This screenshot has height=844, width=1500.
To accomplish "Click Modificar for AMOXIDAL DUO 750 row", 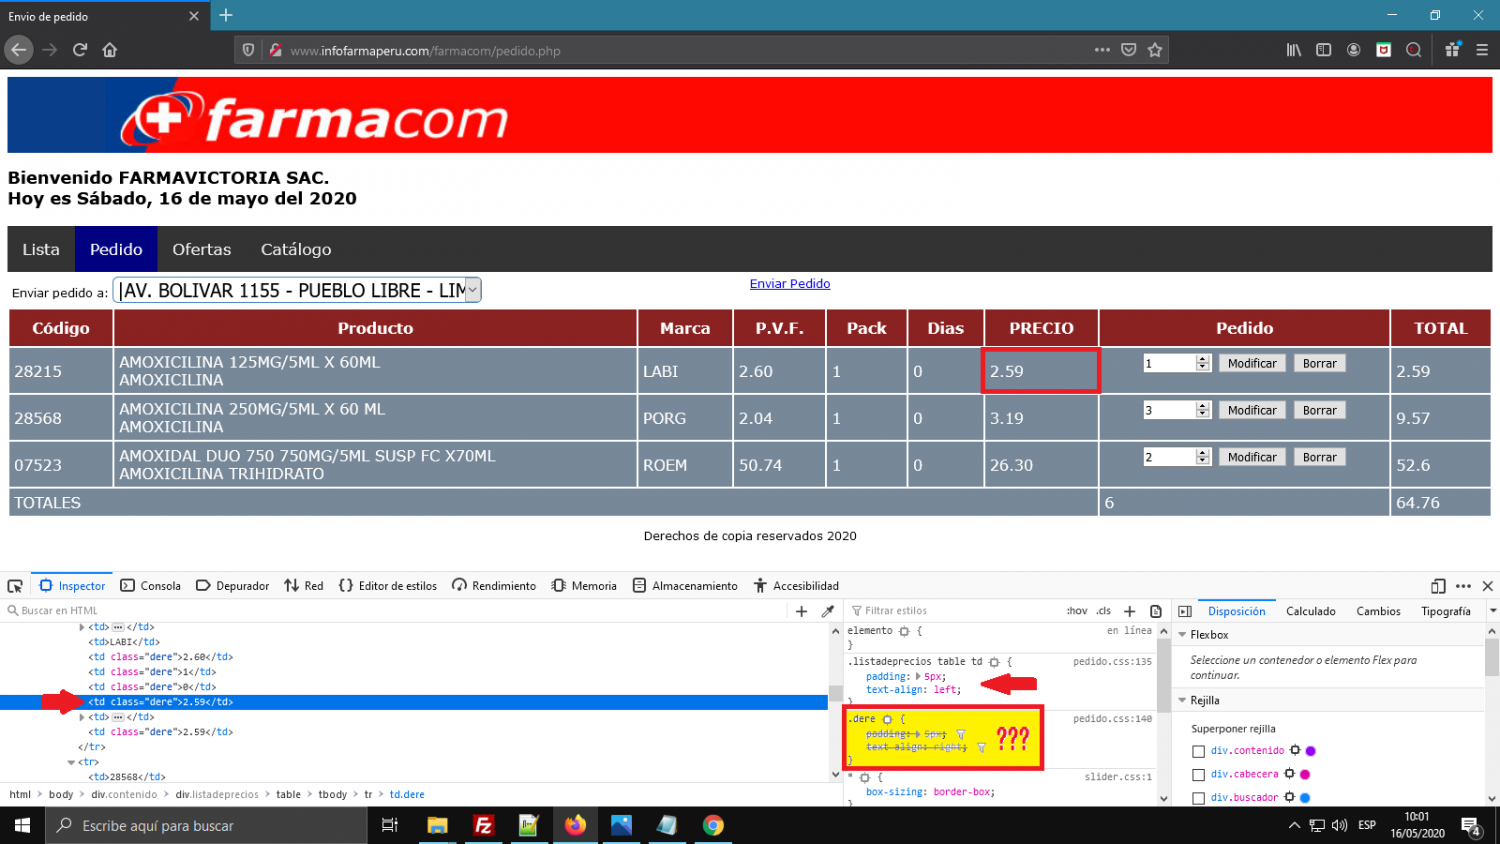I will pyautogui.click(x=1252, y=457).
